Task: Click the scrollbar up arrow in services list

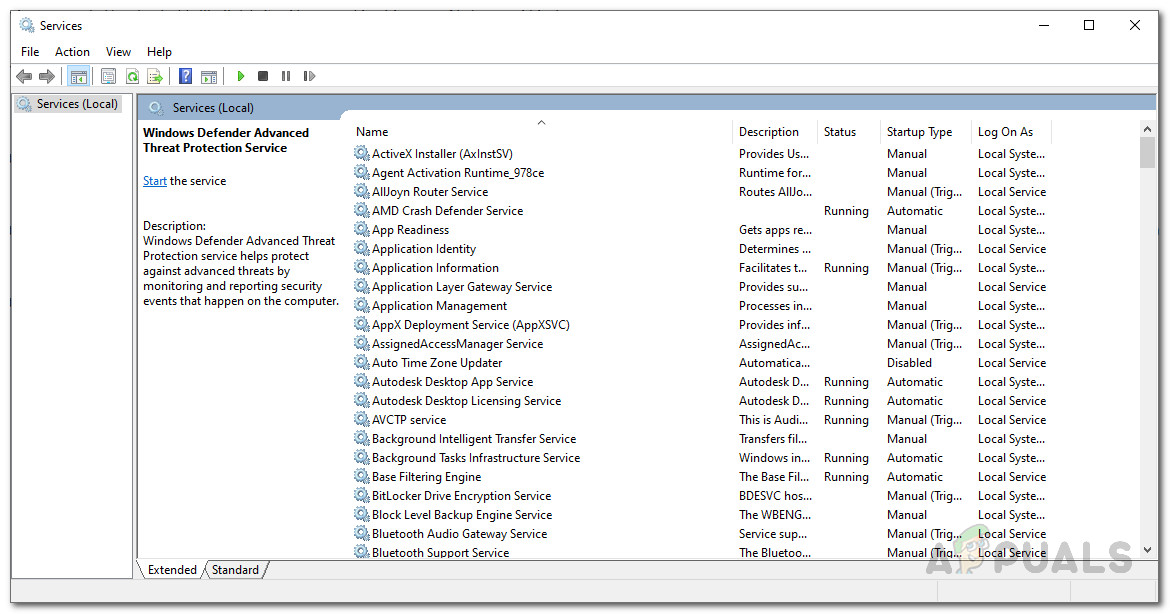Action: point(1147,129)
